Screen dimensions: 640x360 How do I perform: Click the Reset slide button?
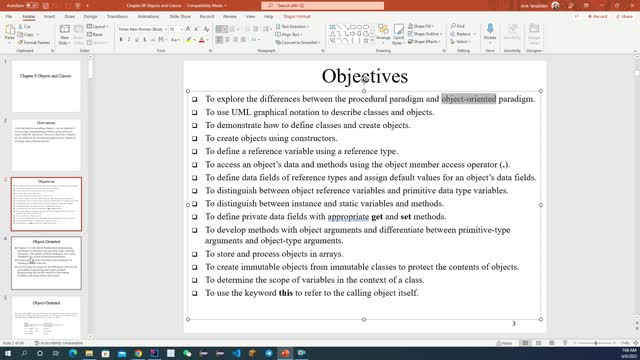click(x=95, y=35)
